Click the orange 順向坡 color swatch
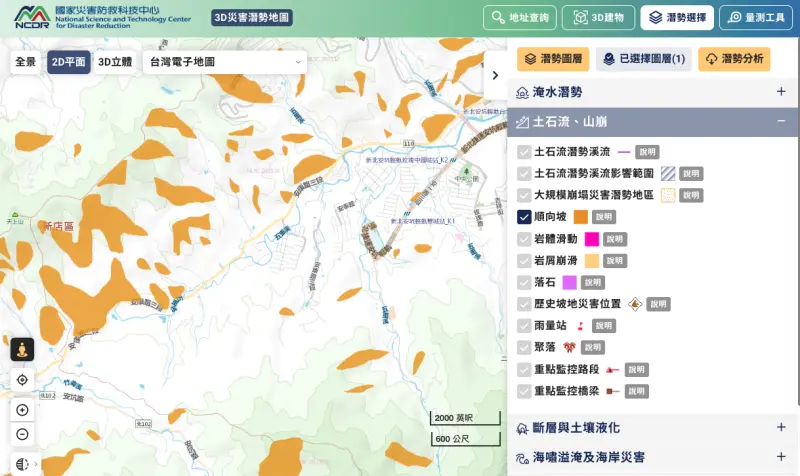This screenshot has width=800, height=476. (x=579, y=217)
